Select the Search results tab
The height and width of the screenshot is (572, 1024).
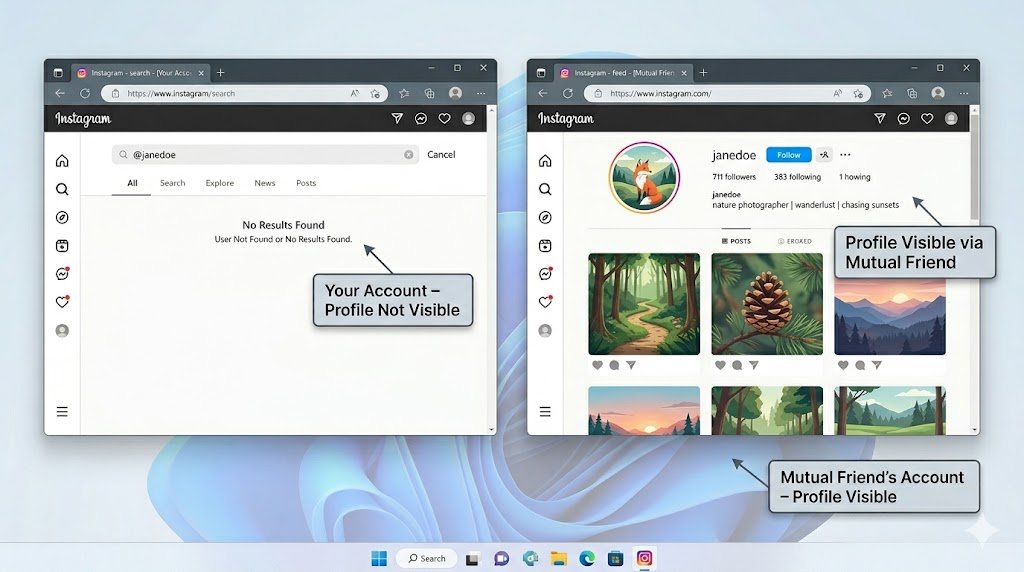pyautogui.click(x=172, y=183)
